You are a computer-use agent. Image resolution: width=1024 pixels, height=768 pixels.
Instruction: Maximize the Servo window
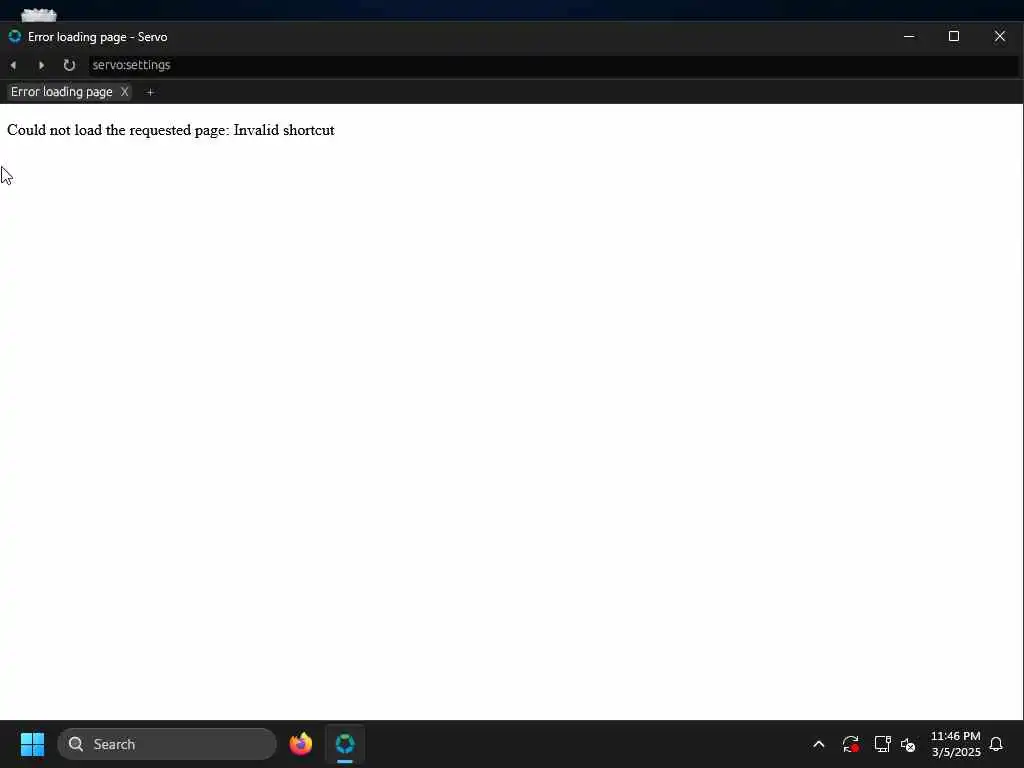(953, 37)
